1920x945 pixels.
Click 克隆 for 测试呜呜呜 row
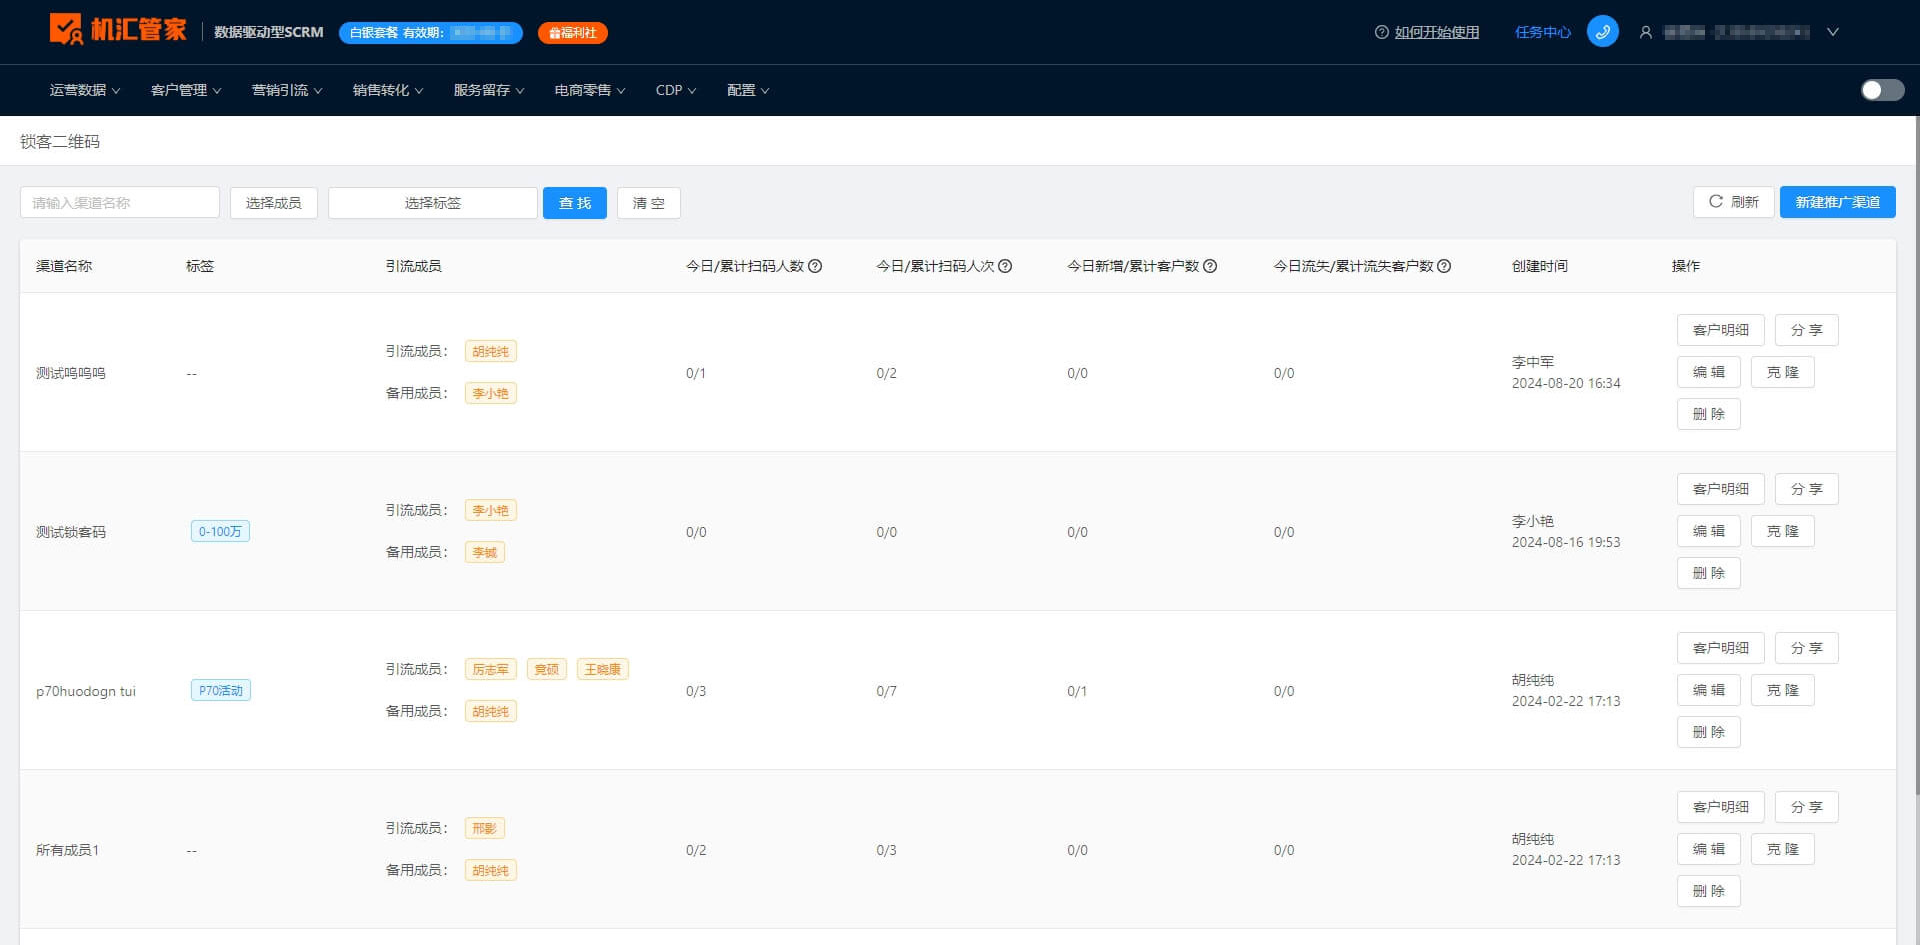click(1783, 372)
